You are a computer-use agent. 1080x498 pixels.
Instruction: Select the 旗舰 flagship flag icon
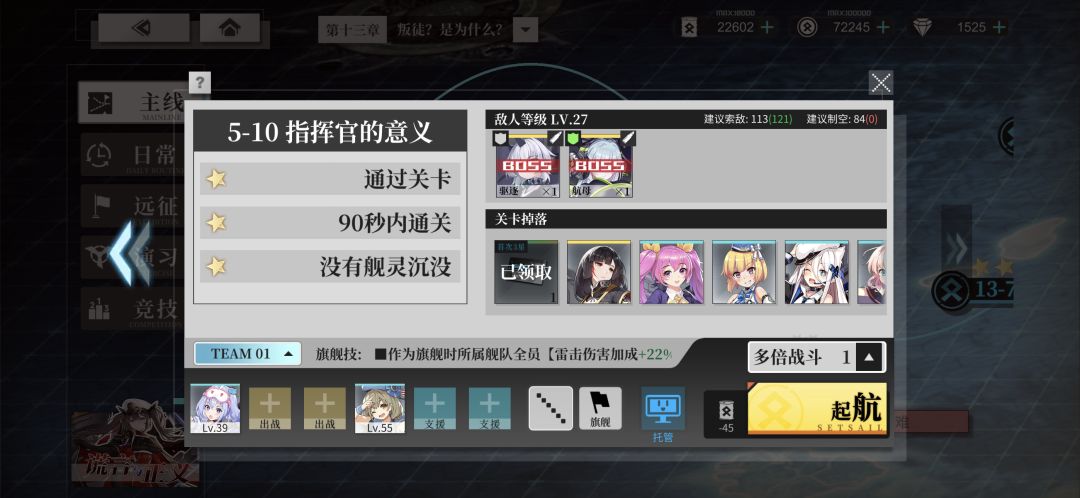click(x=600, y=408)
